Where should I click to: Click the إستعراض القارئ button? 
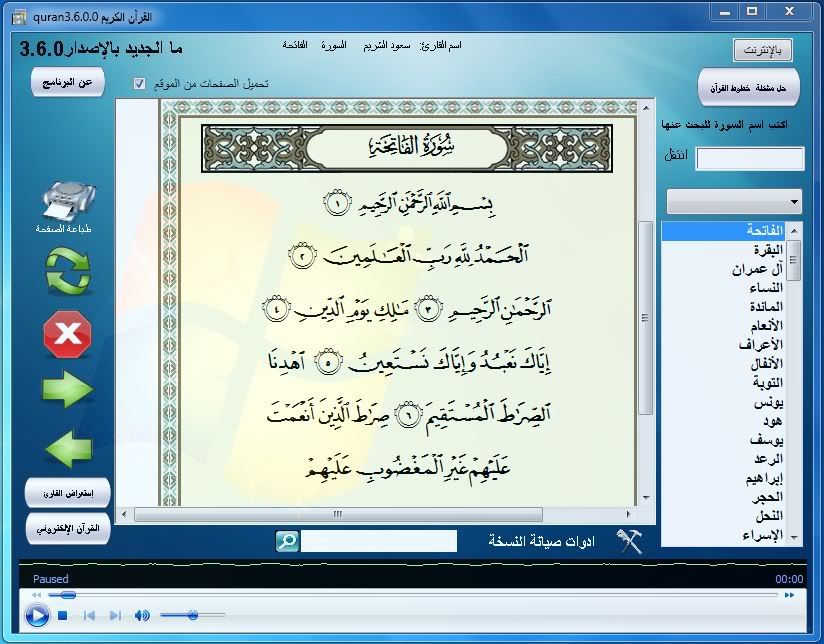pyautogui.click(x=68, y=494)
